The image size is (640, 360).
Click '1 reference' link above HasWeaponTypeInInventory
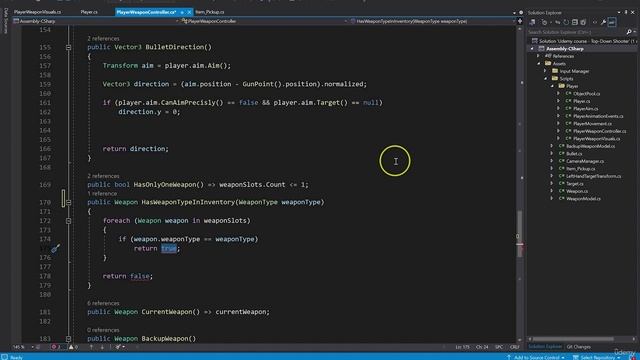pyautogui.click(x=102, y=193)
